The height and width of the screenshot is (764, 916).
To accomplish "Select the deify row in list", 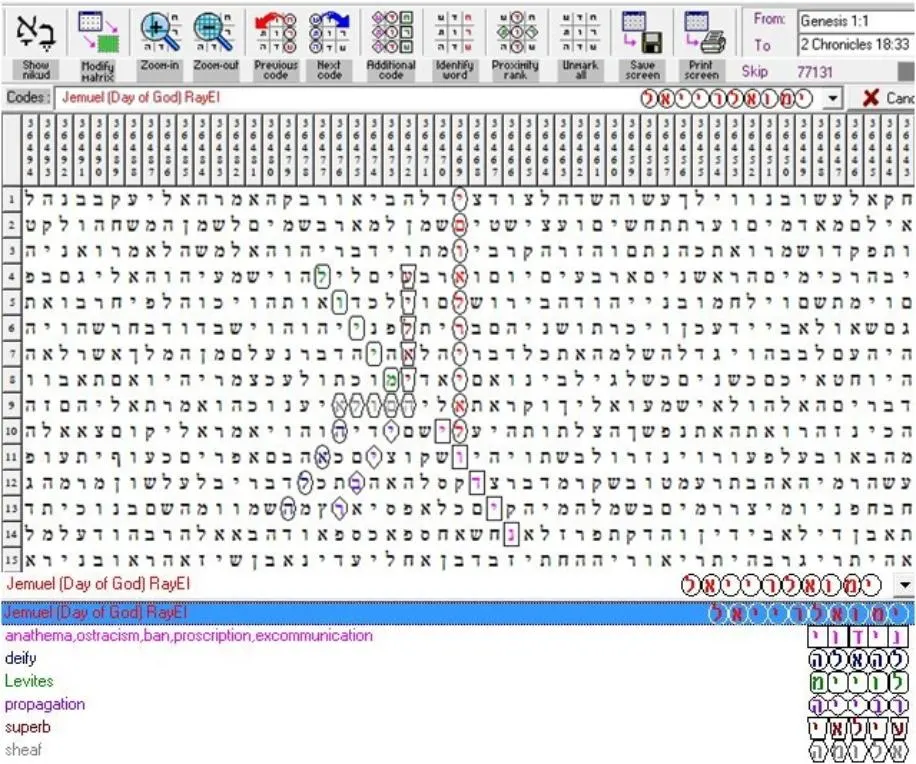I will pos(458,658).
